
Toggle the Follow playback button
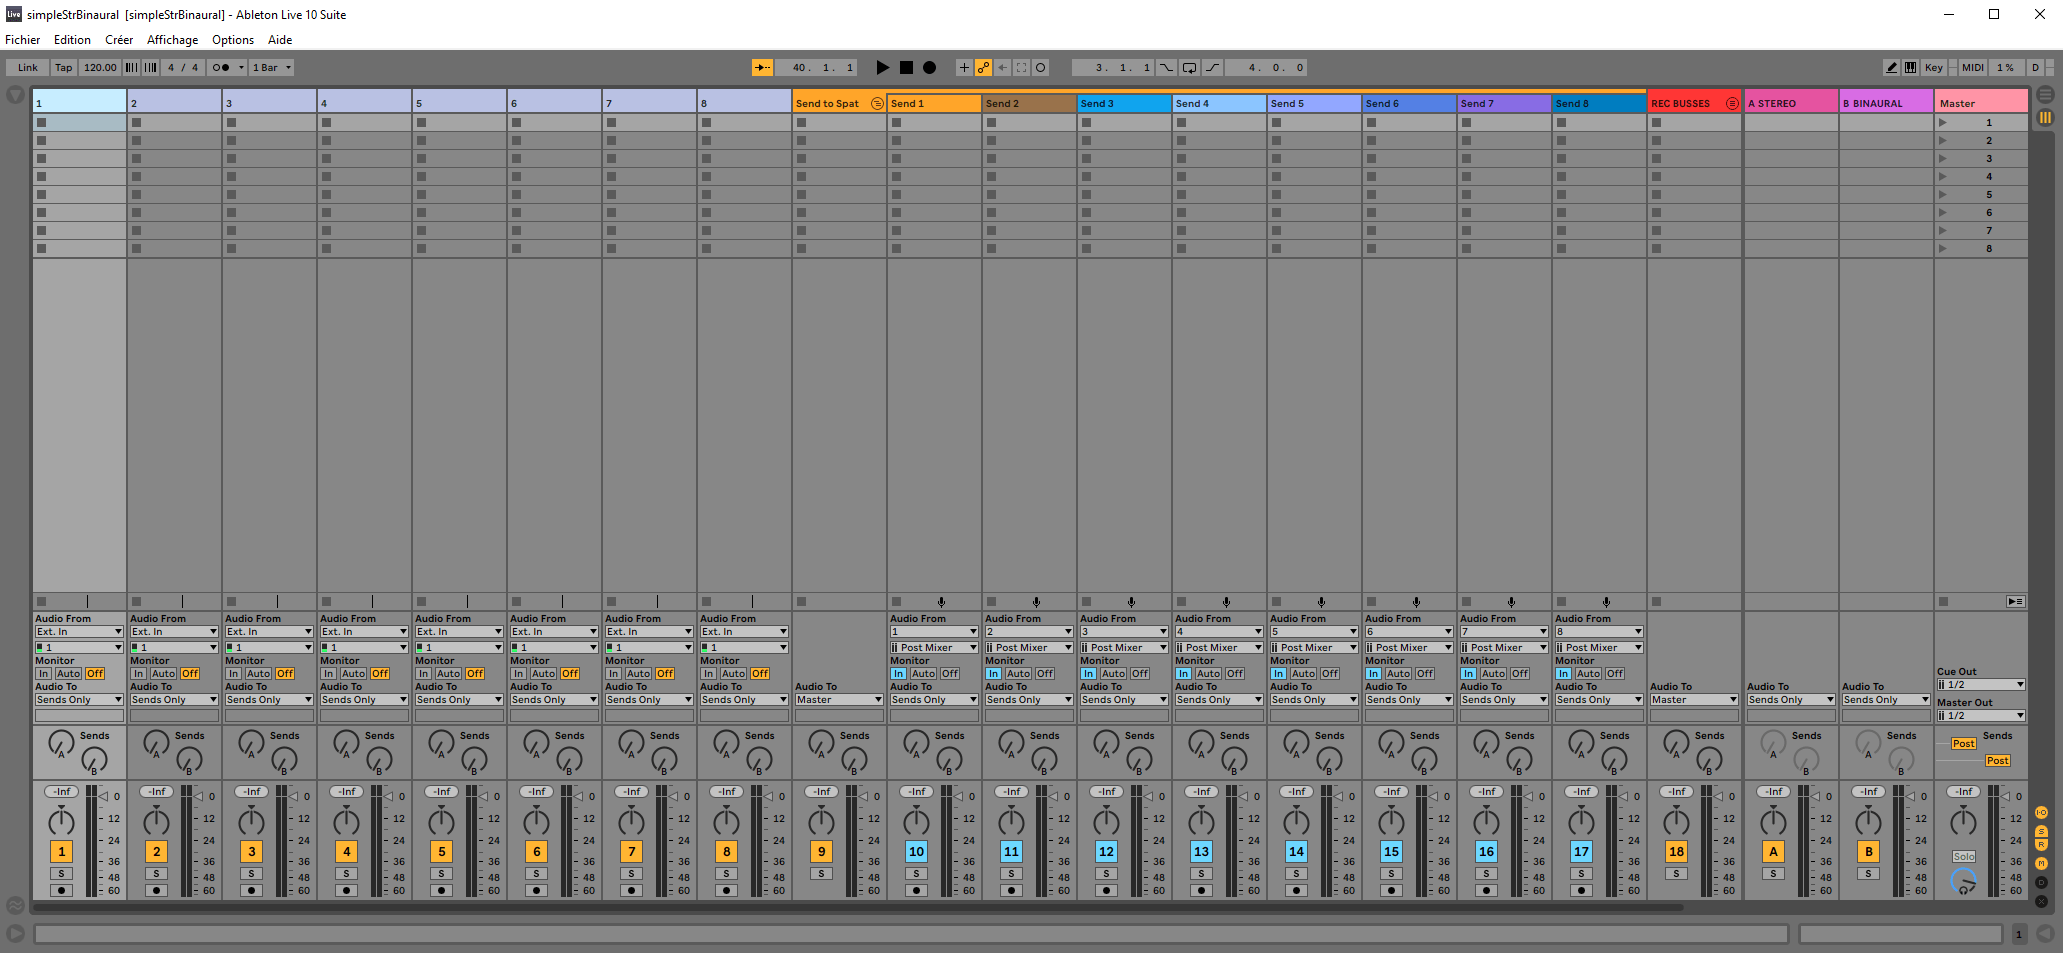762,68
